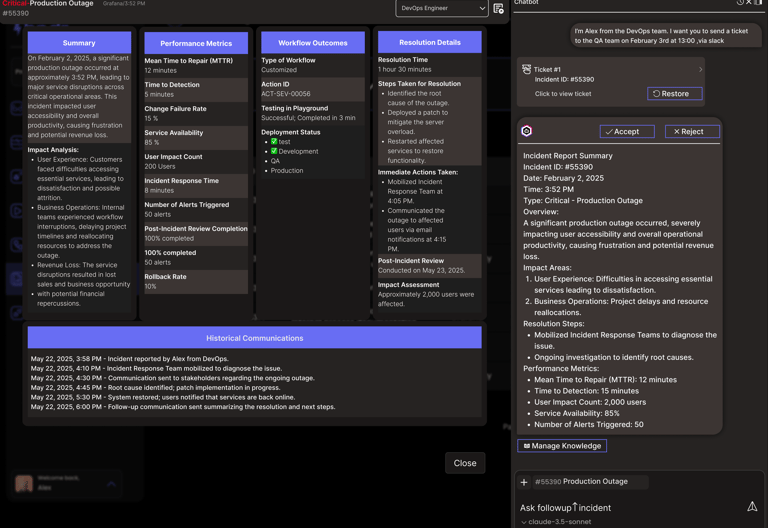Select the Historical Communications header
Image resolution: width=768 pixels, height=528 pixels.
(x=255, y=338)
